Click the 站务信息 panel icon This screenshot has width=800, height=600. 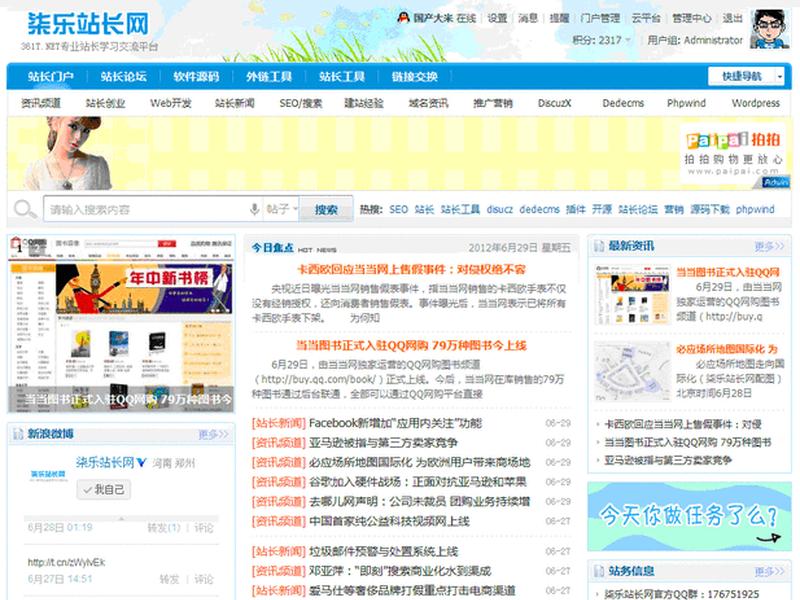click(x=598, y=571)
